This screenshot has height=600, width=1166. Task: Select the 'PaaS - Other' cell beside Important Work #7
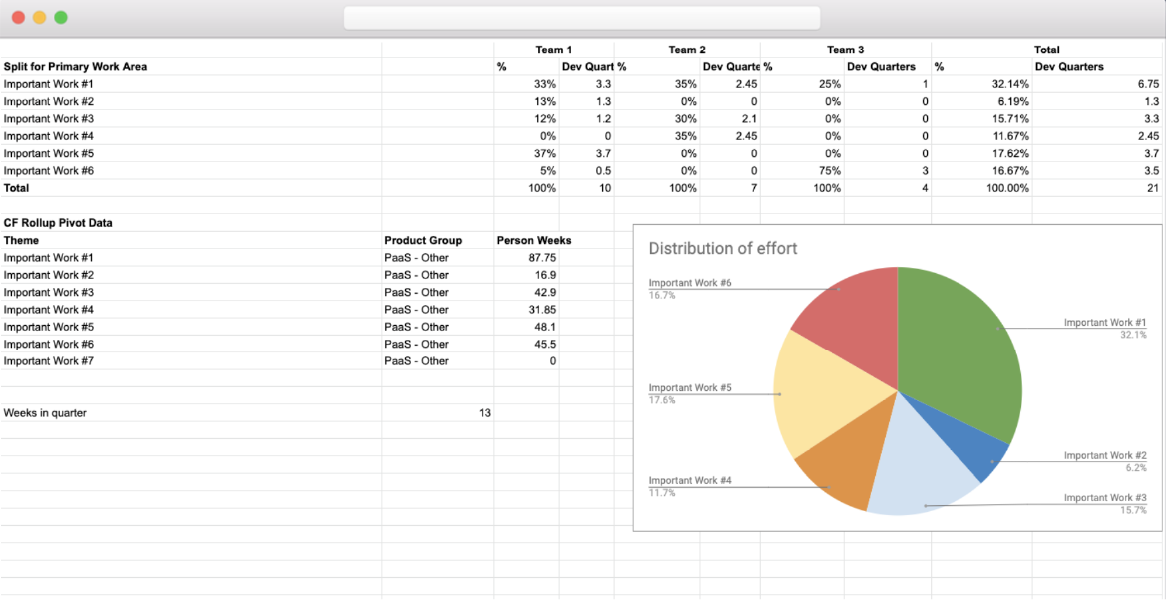(418, 361)
